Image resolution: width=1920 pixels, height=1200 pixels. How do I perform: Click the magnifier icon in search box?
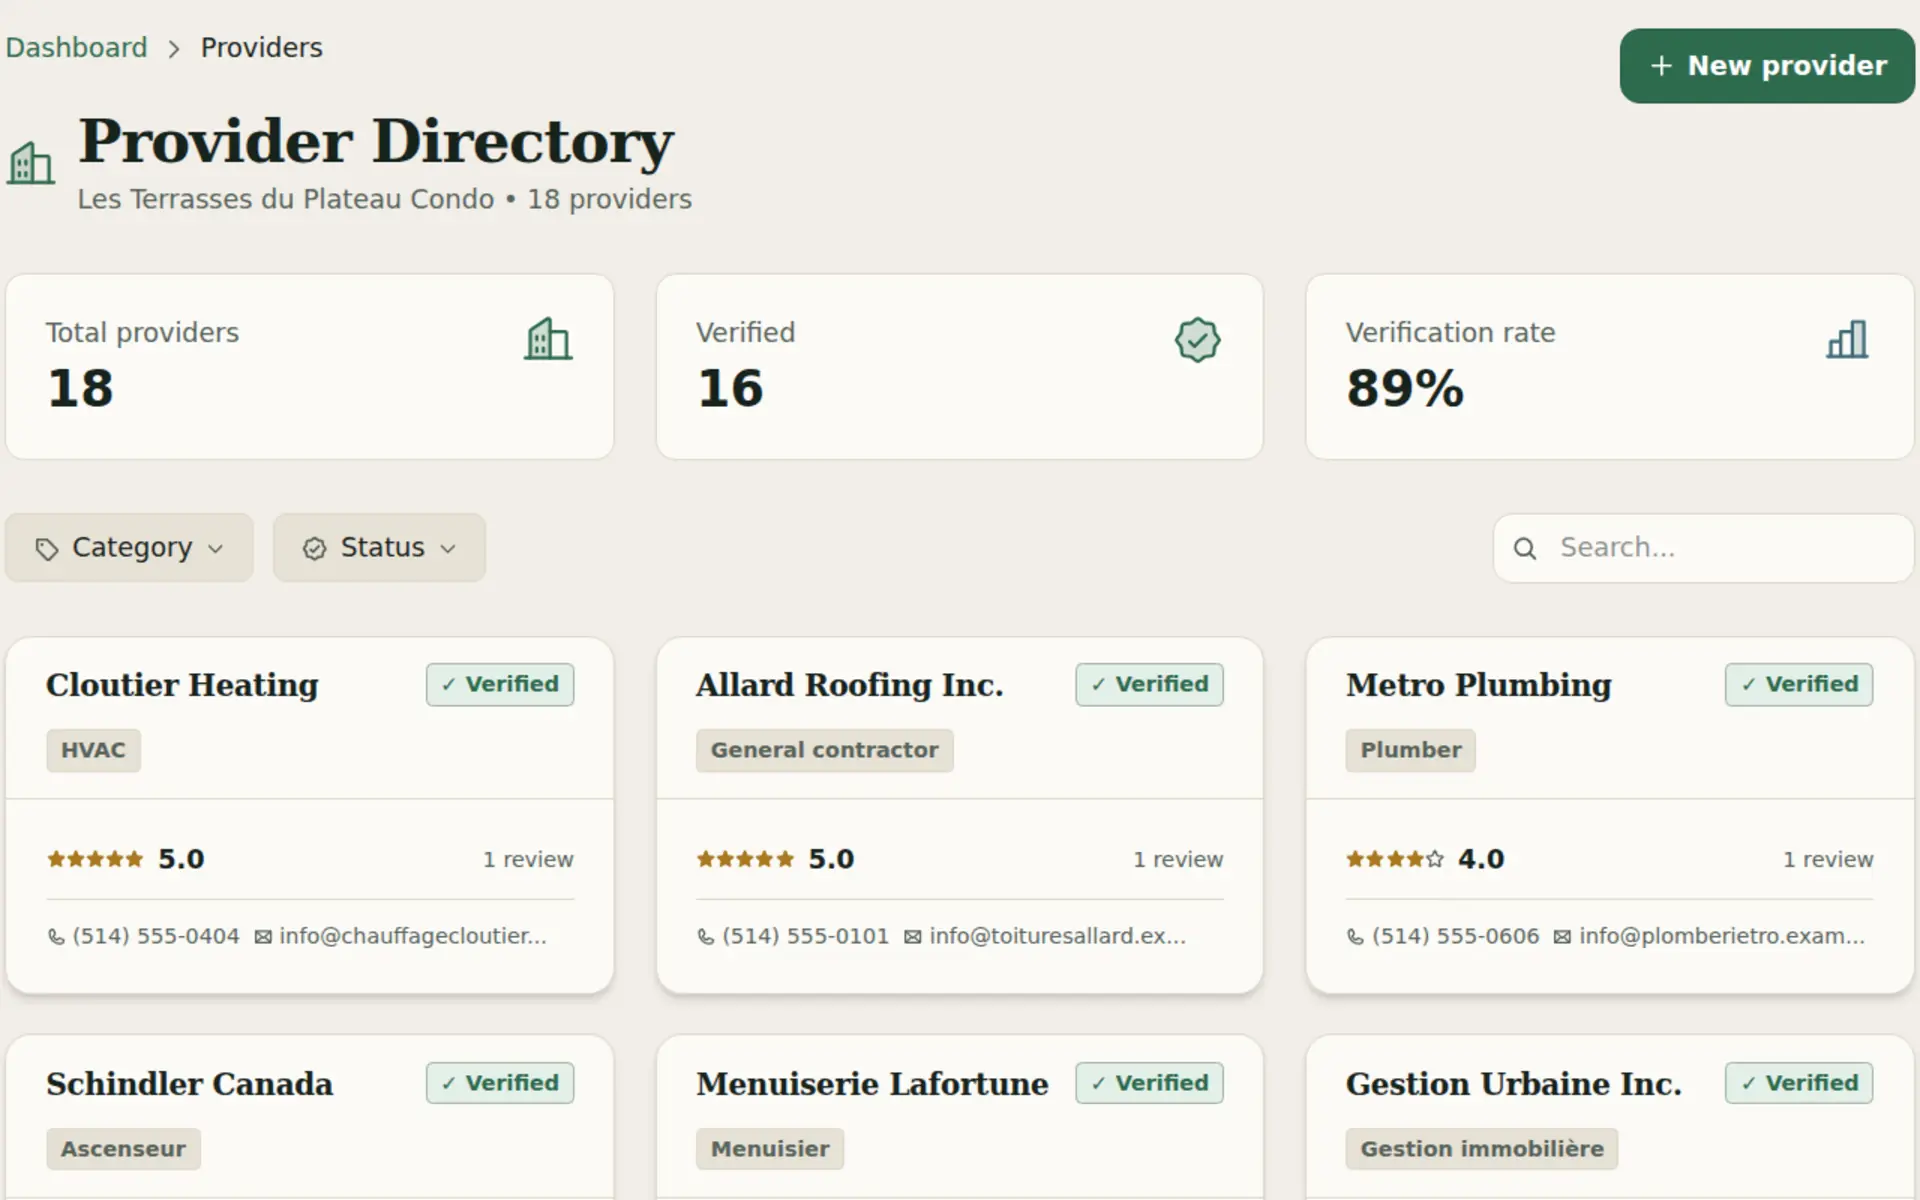click(x=1524, y=548)
